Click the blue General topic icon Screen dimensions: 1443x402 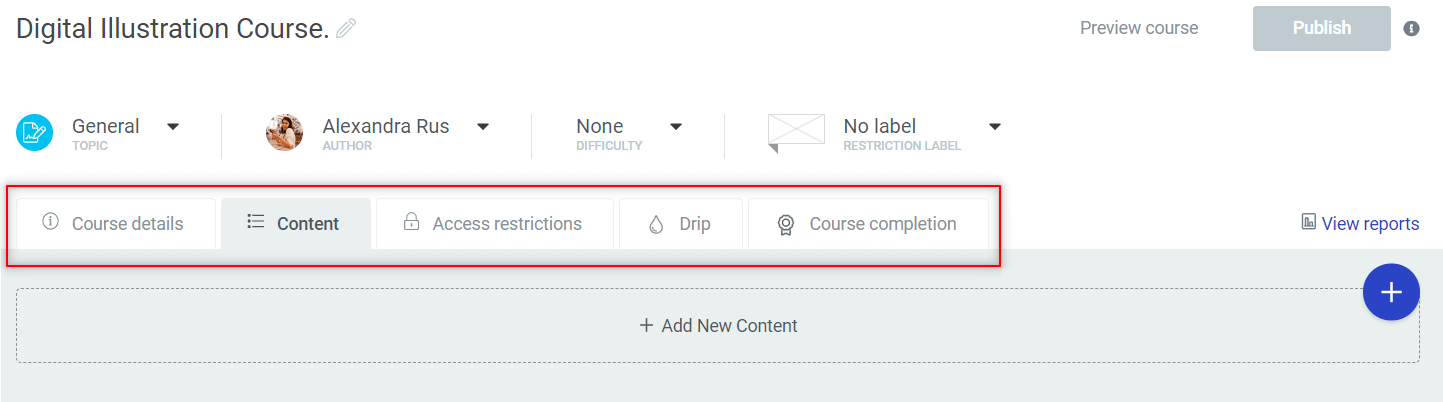34,133
